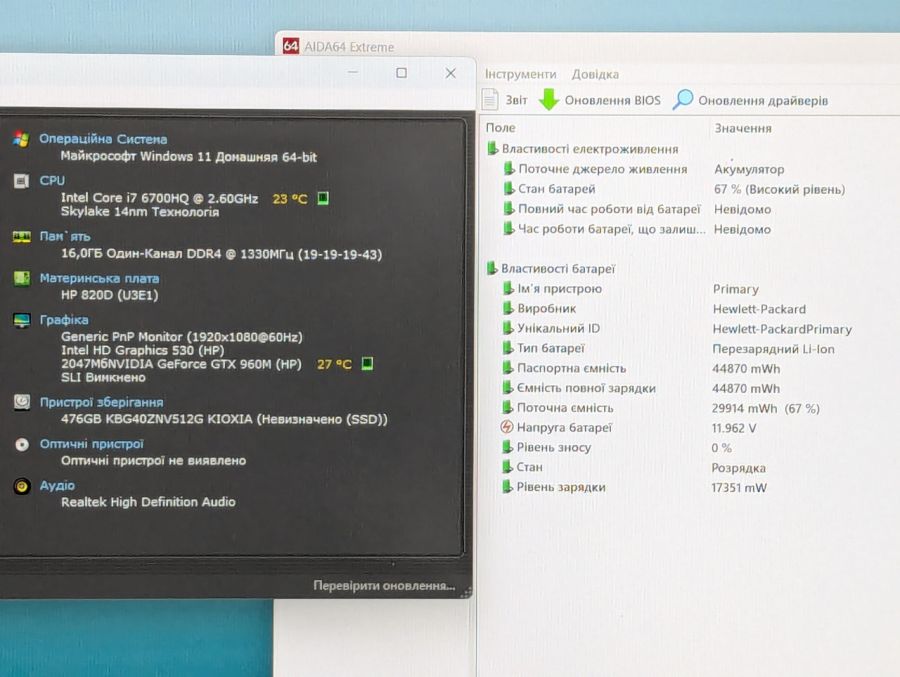900x677 pixels.
Task: Click icon beside Час роботи батареї
Action: [x=509, y=229]
